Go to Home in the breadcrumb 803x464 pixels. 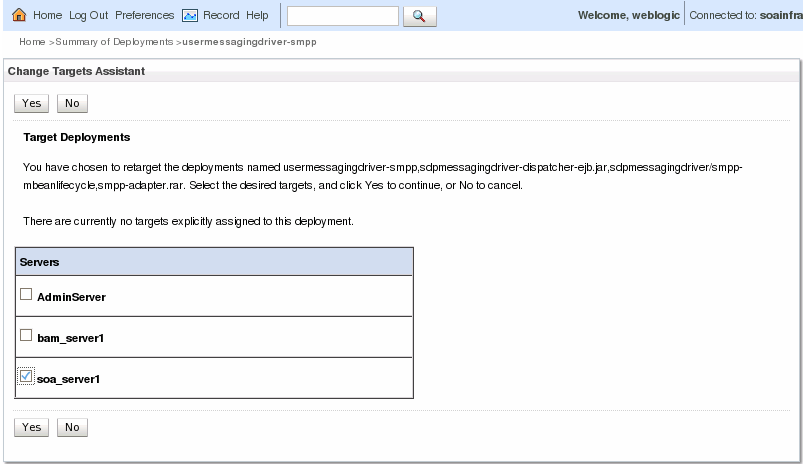32,42
